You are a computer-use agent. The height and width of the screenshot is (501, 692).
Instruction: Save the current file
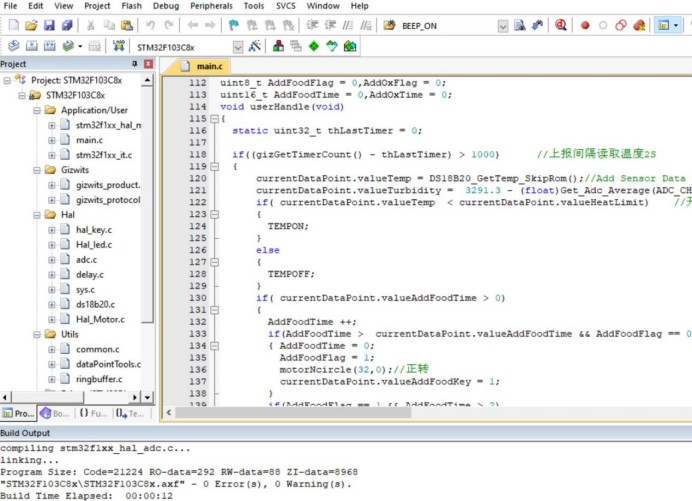49,25
